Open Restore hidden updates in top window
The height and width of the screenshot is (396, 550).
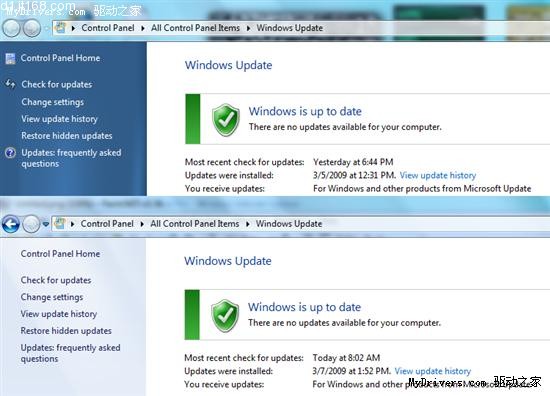67,136
